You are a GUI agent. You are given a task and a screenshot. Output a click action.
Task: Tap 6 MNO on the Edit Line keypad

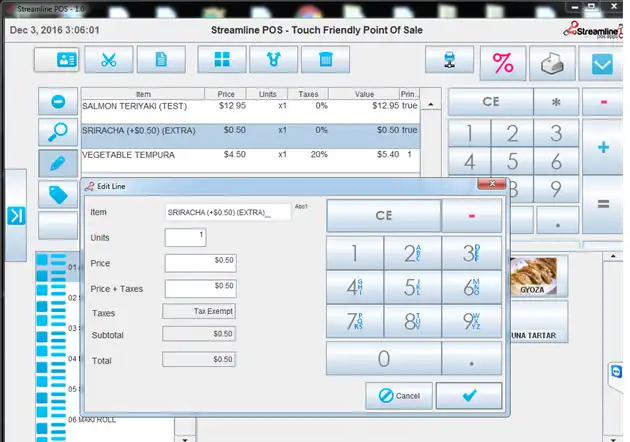pyautogui.click(x=472, y=287)
